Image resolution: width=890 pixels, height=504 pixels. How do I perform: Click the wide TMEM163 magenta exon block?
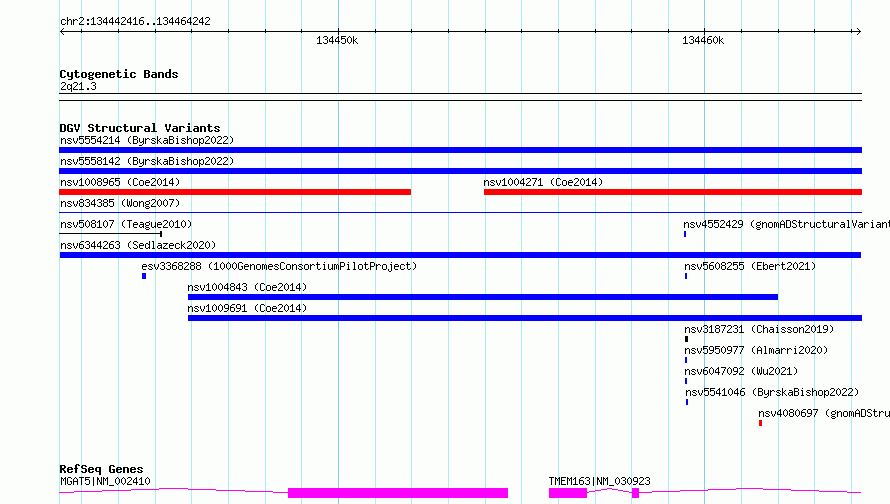568,493
